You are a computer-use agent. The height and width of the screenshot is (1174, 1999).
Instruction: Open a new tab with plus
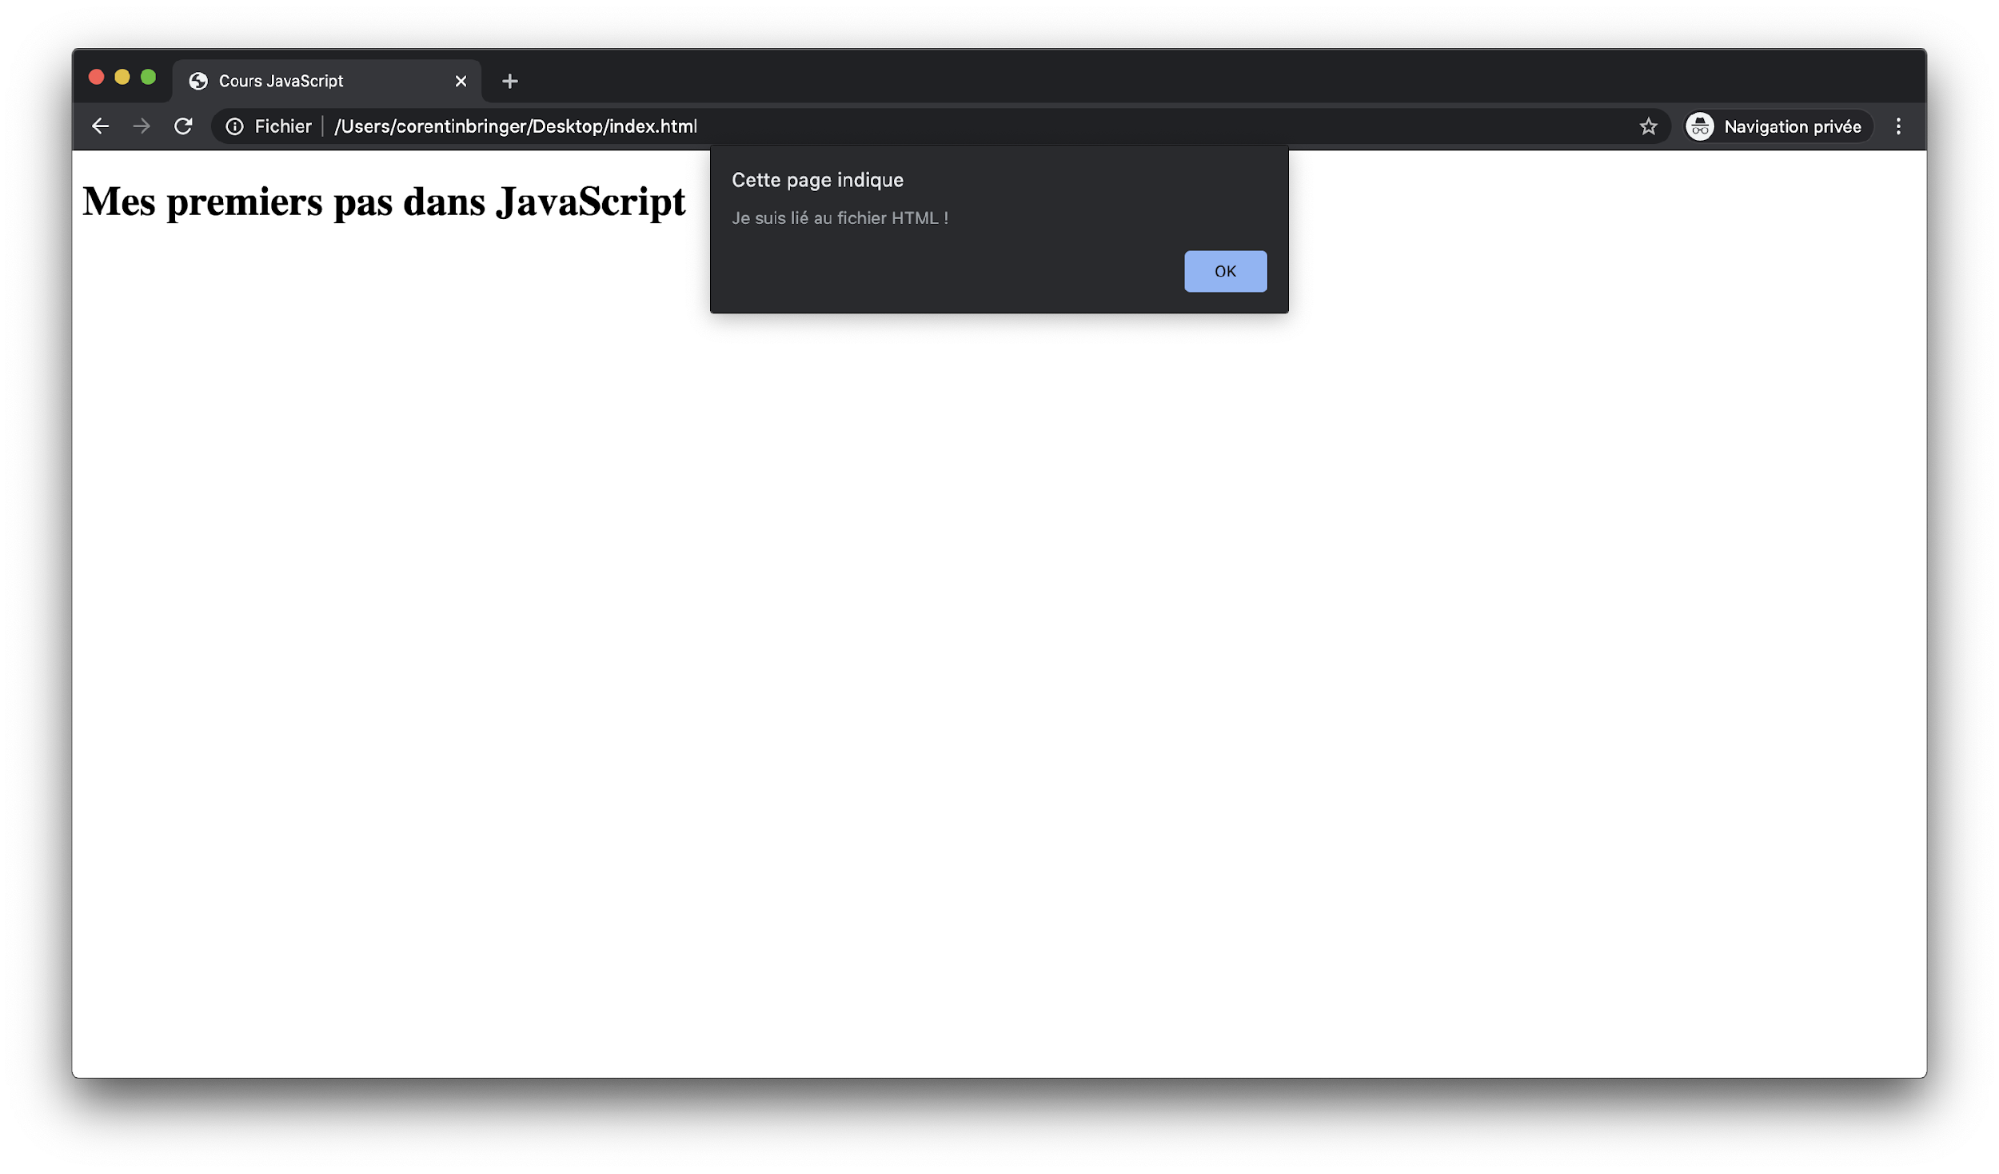tap(510, 81)
